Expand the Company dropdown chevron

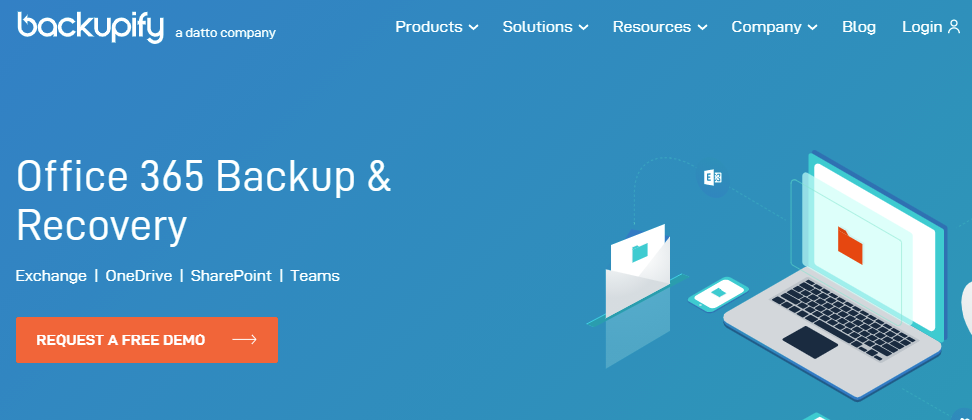pos(813,28)
